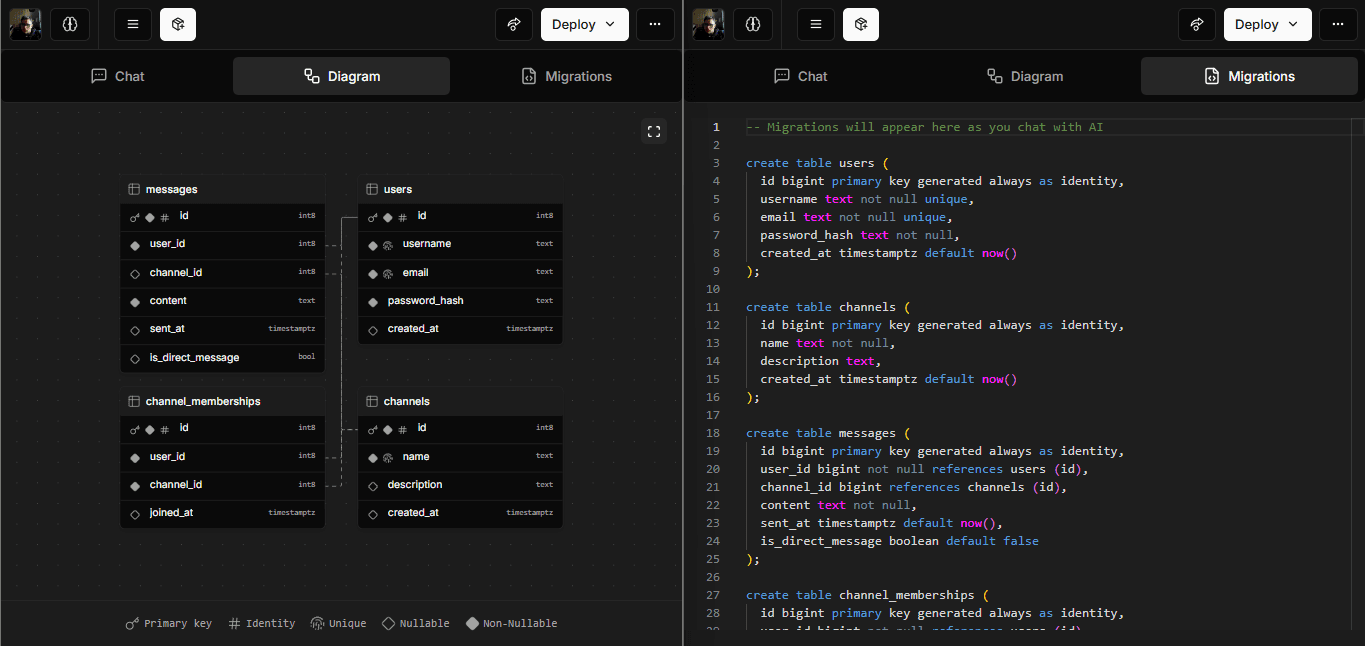This screenshot has width=1365, height=646.
Task: Open the three-dot more menu in the Migrations pane
Action: tap(1338, 24)
